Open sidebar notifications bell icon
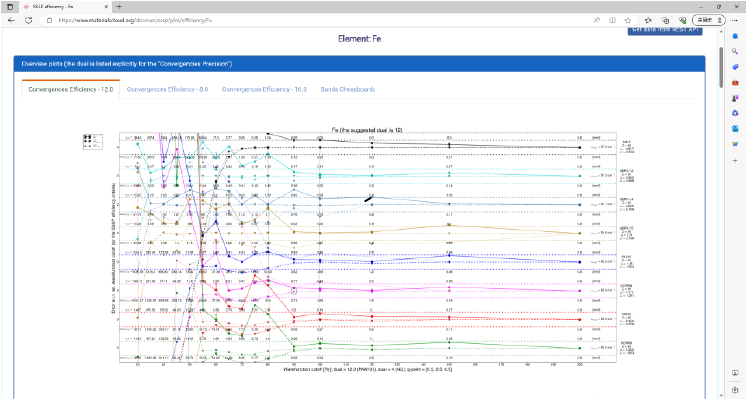The image size is (746, 399). click(x=735, y=37)
